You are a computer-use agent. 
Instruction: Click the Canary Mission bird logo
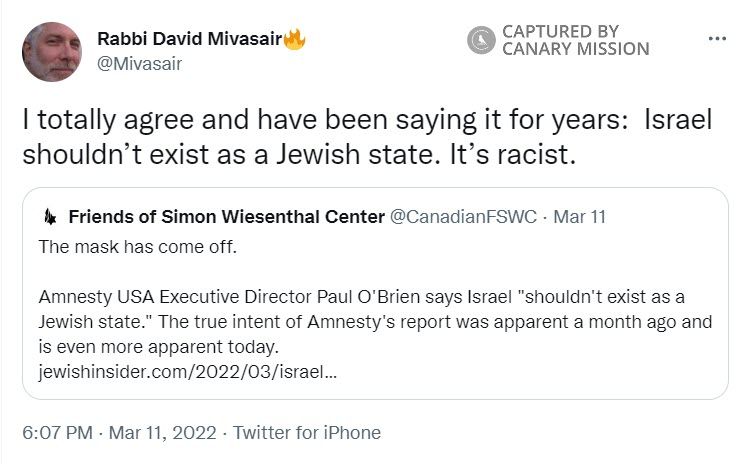coord(482,40)
